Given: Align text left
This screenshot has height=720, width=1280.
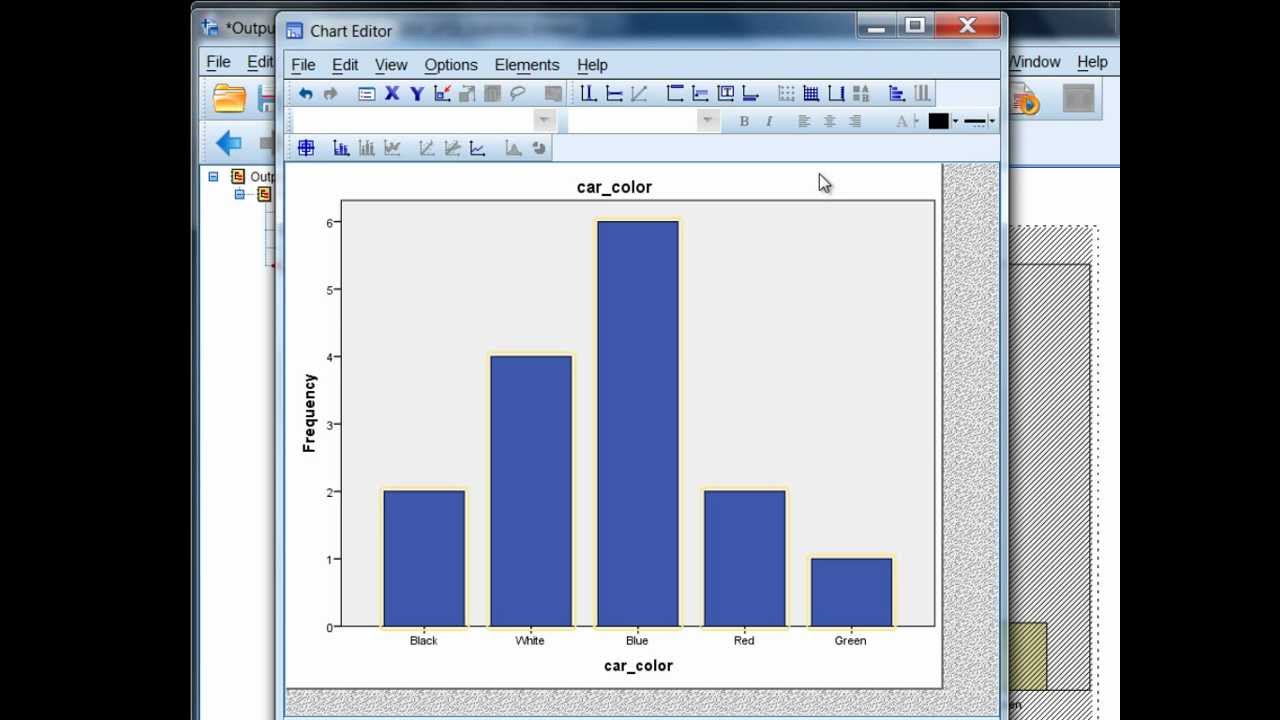Looking at the screenshot, I should coord(804,121).
